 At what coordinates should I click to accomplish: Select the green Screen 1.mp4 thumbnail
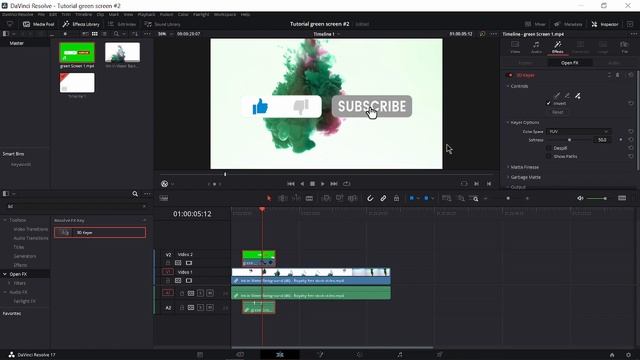coord(77,52)
